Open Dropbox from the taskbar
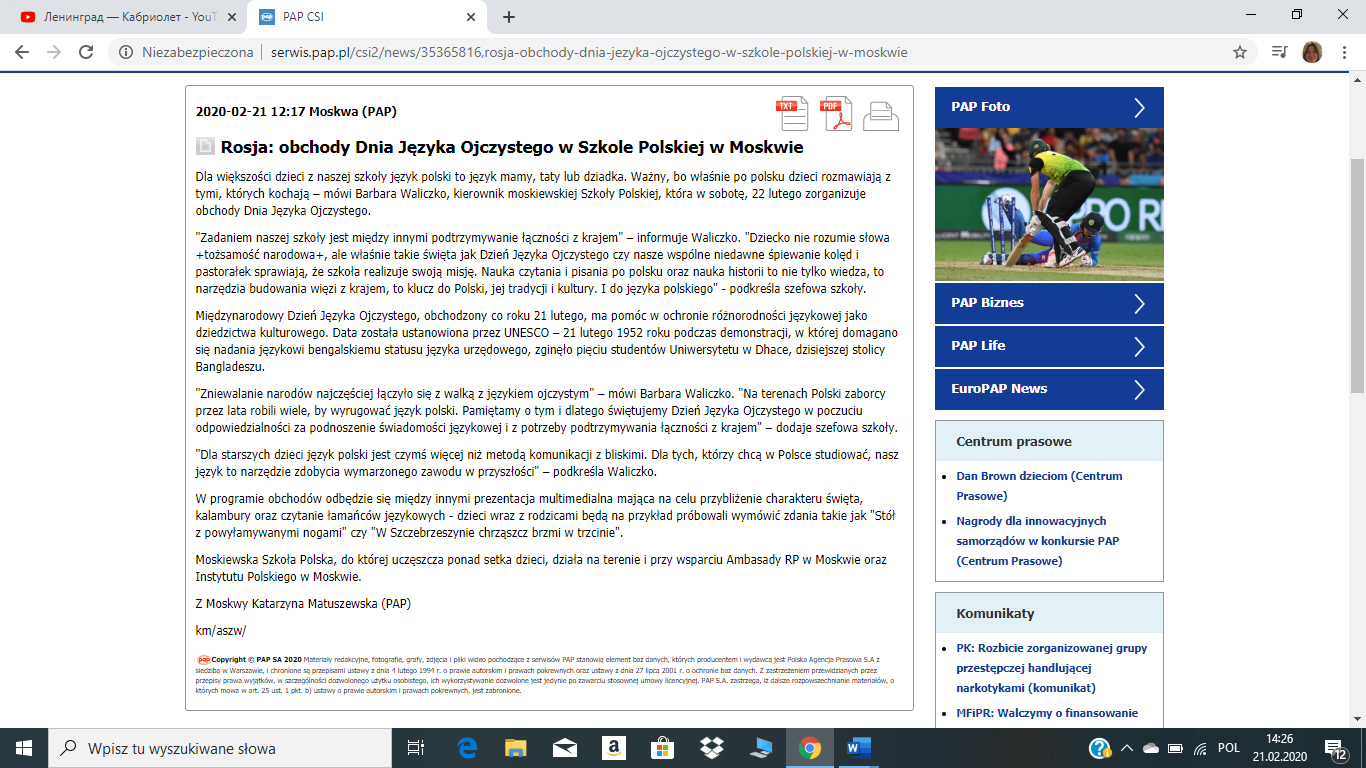1366x768 pixels. [x=711, y=748]
